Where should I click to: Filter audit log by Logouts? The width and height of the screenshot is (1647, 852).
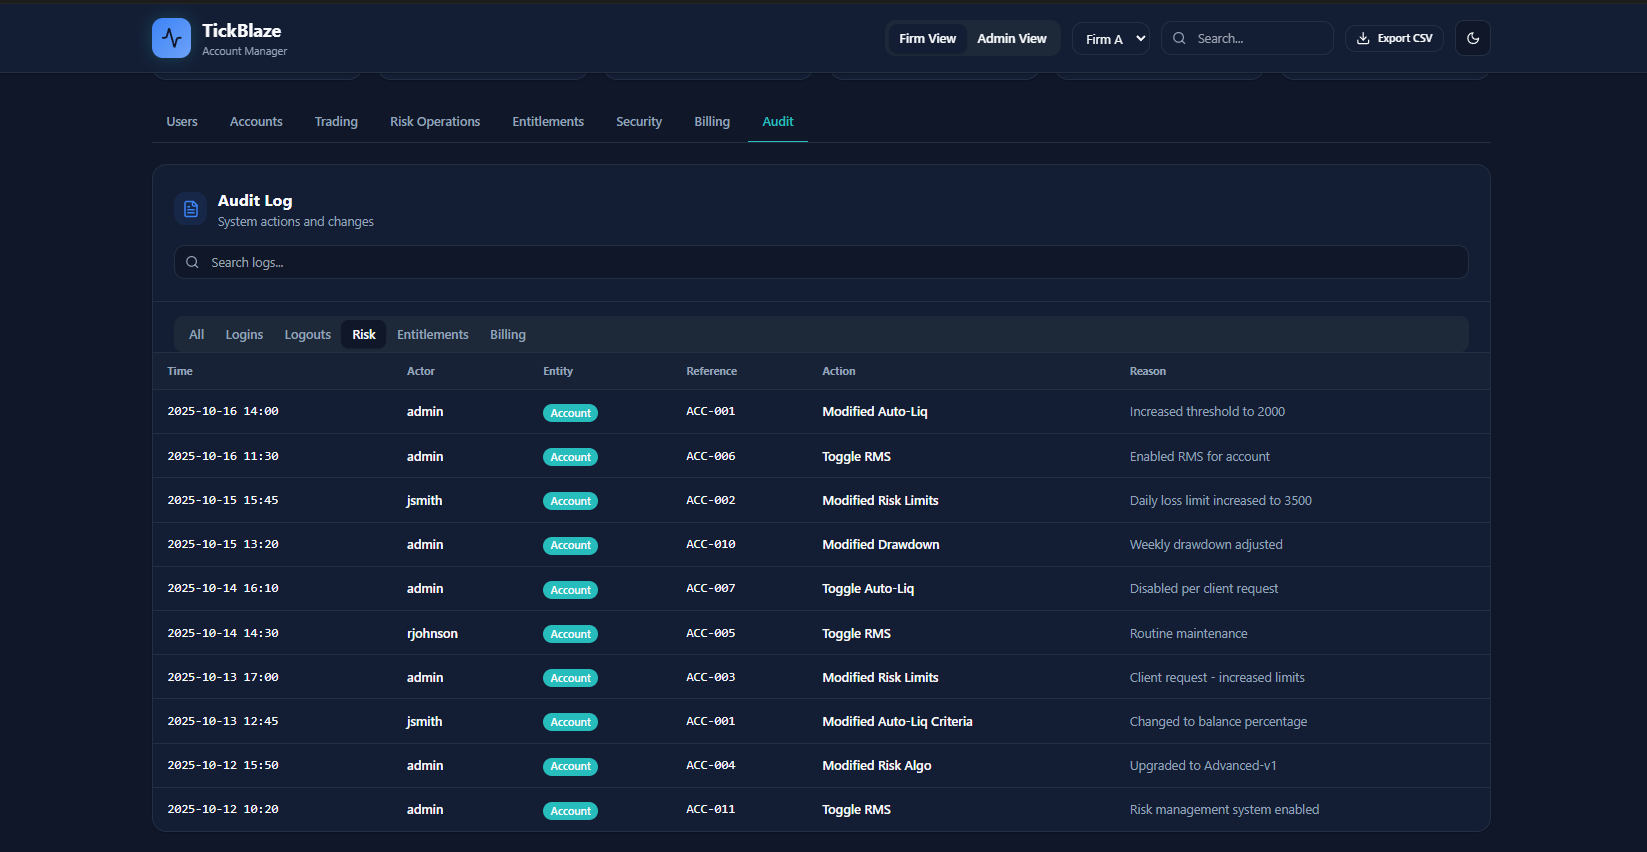[307, 334]
